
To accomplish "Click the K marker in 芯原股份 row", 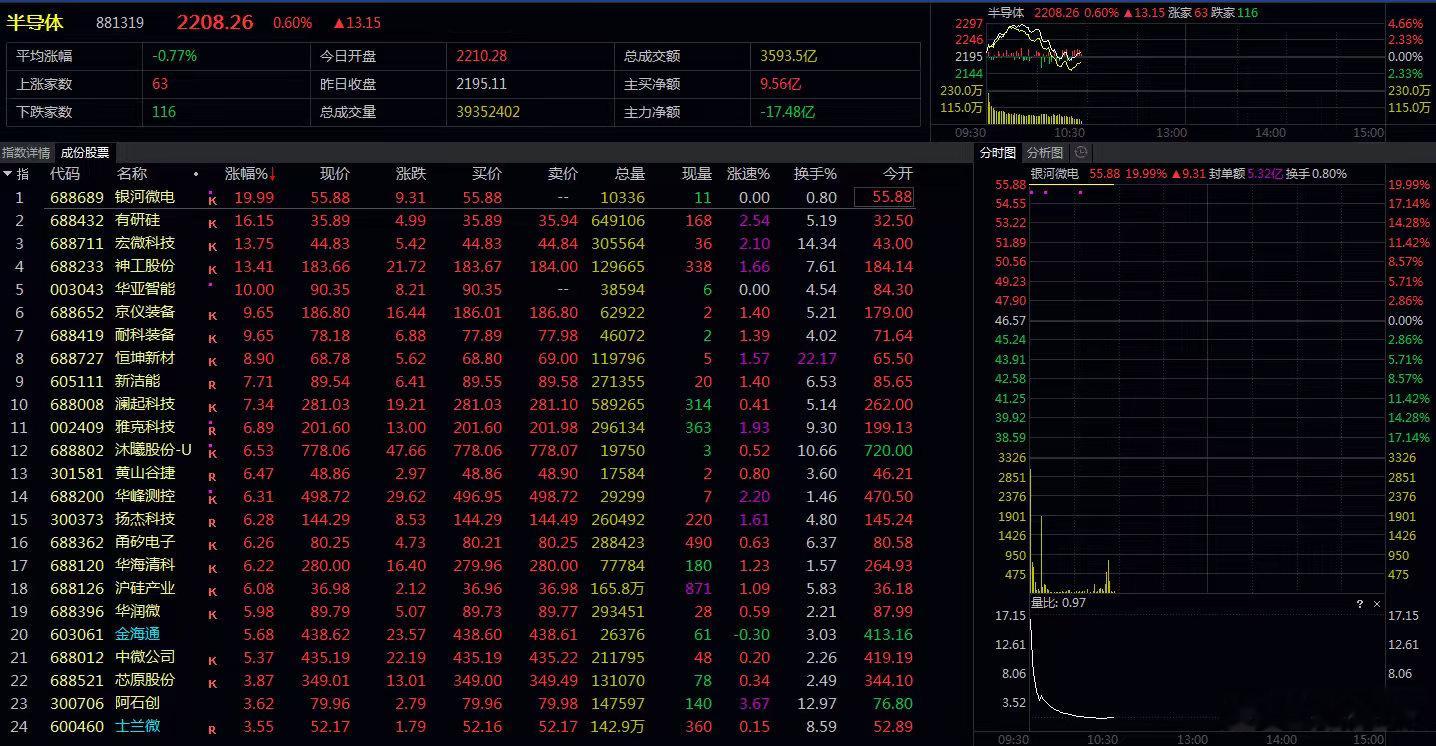I will point(212,683).
